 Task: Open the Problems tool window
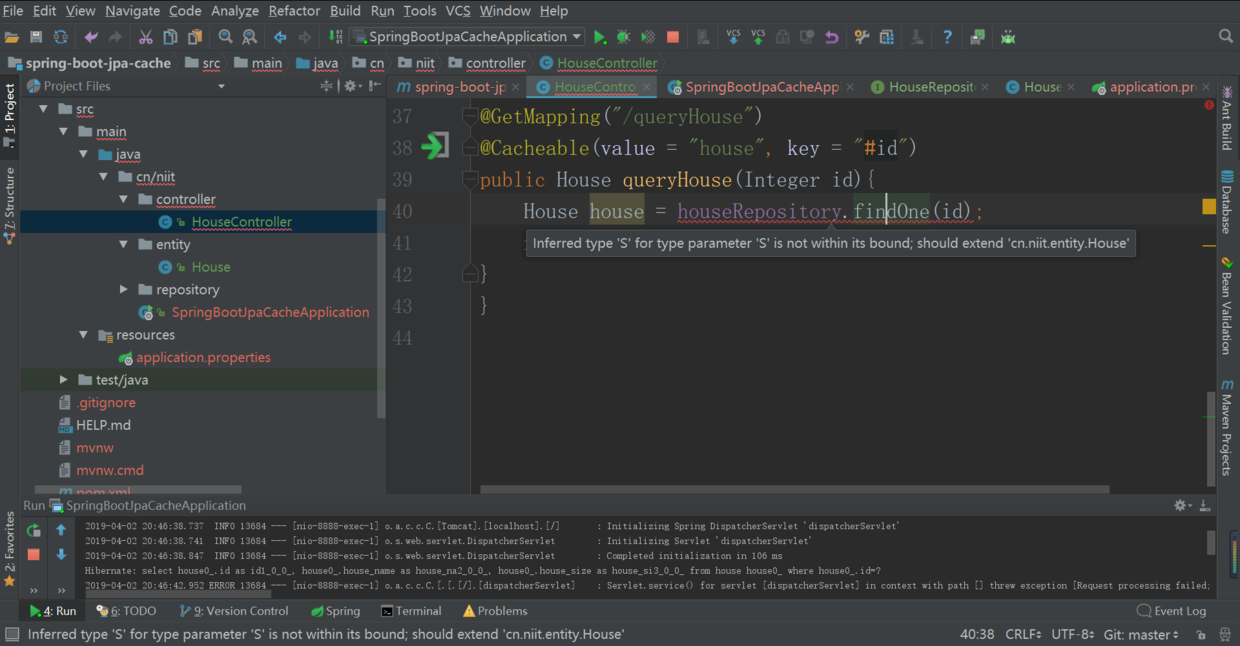[x=494, y=611]
